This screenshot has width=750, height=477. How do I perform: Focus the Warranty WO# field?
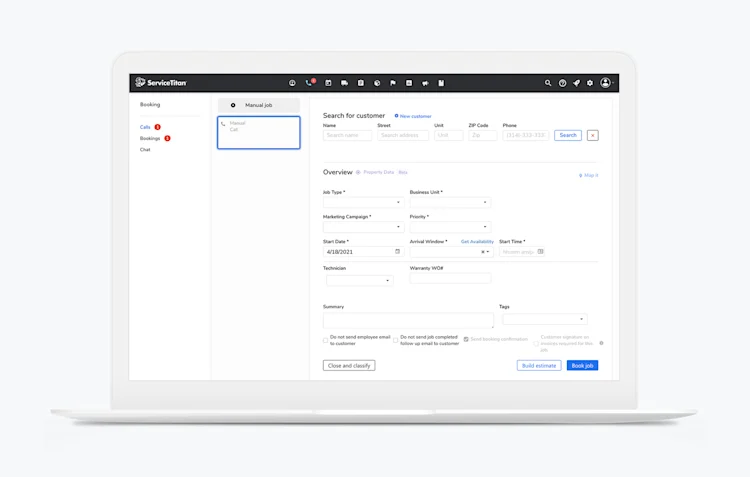tap(450, 278)
